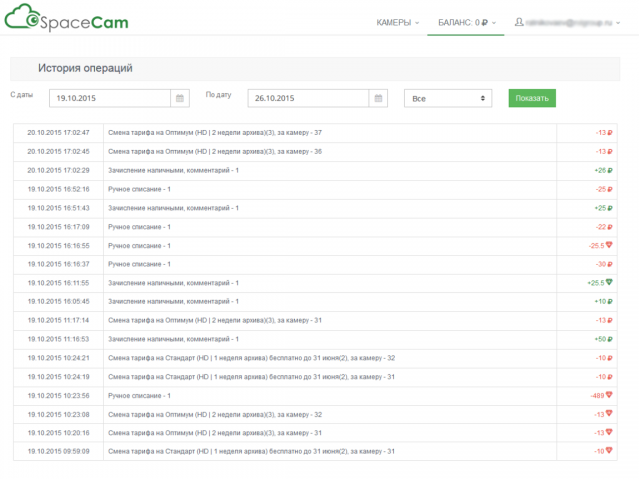Open calendar picker for the start date
Image resolution: width=640 pixels, height=480 pixels.
(x=180, y=98)
